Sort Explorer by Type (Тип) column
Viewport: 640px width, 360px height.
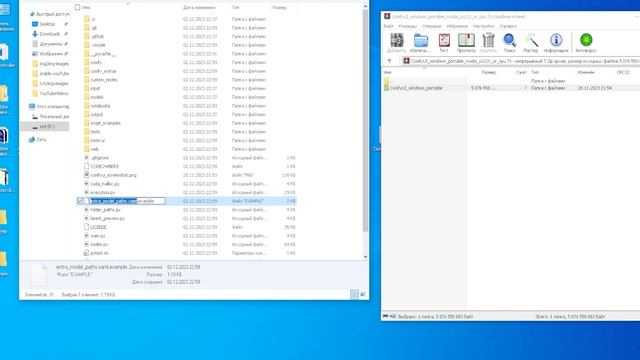[236, 7]
